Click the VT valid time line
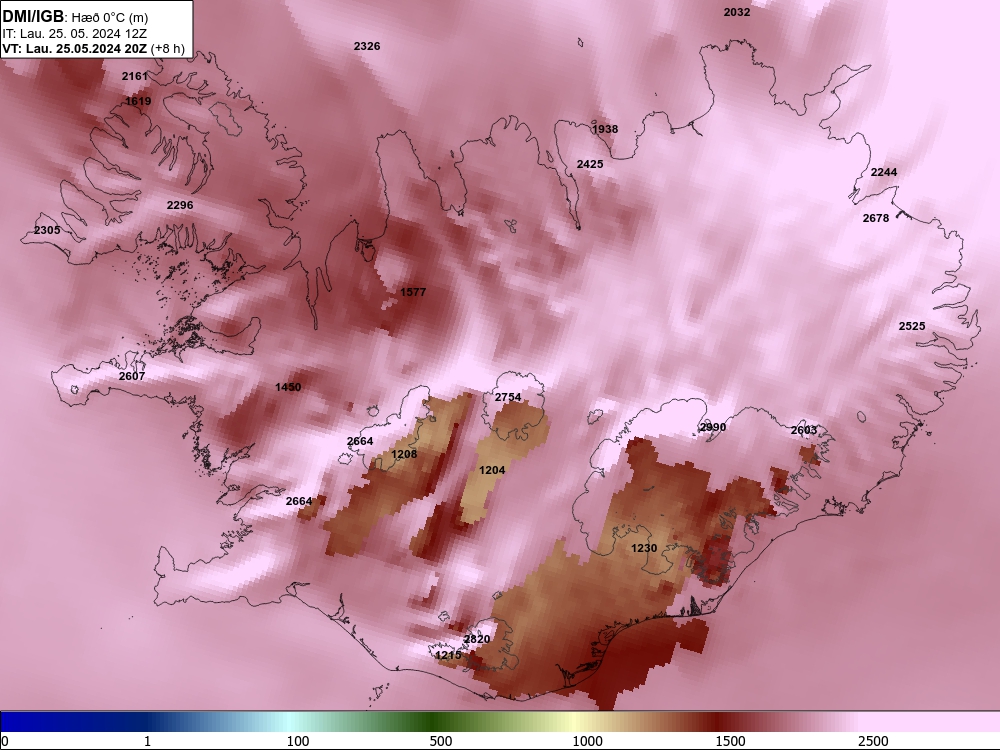1000x750 pixels. 93,48
